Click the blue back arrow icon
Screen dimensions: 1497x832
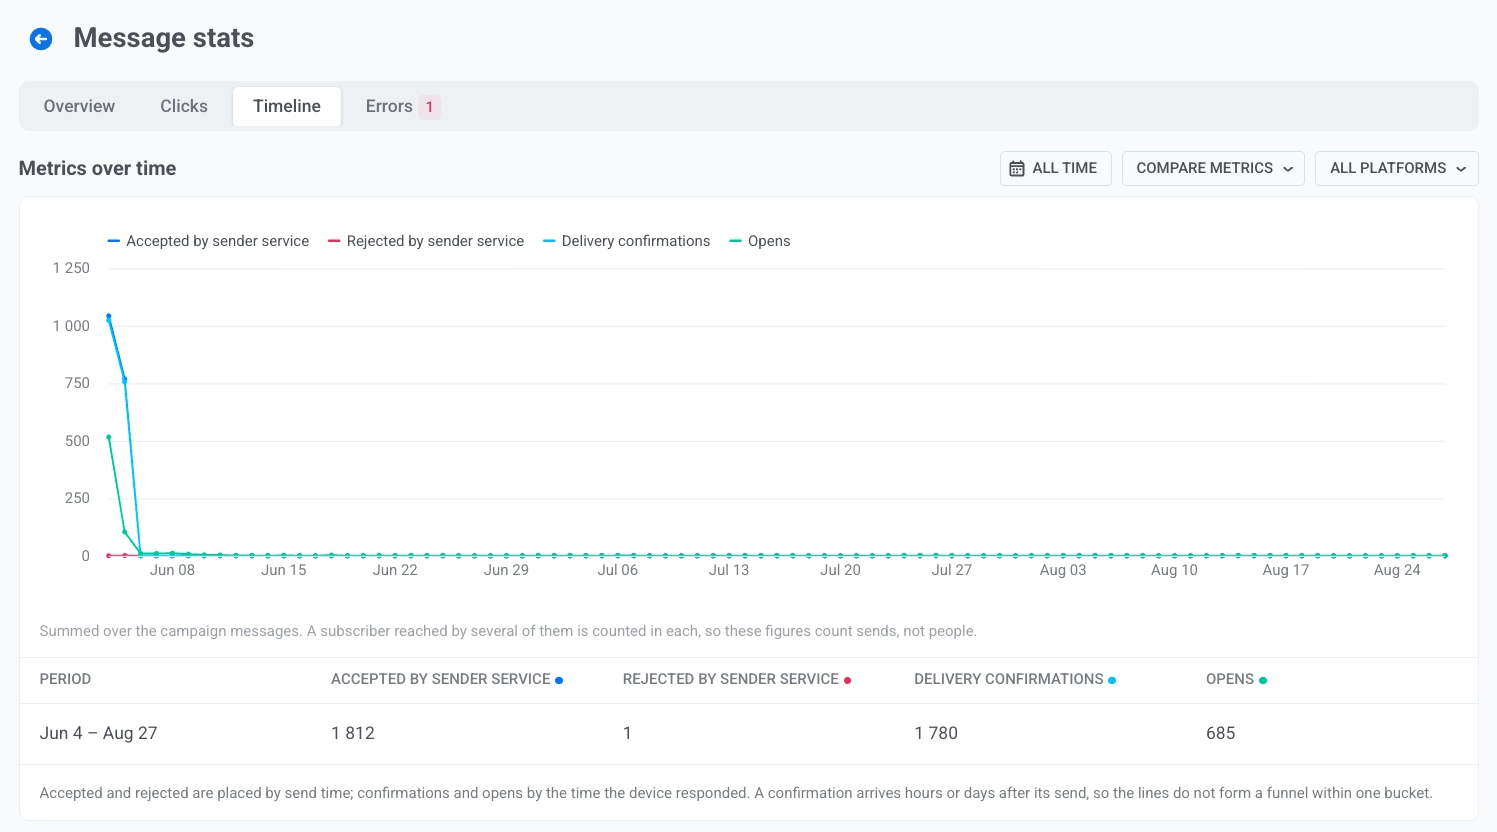(41, 39)
